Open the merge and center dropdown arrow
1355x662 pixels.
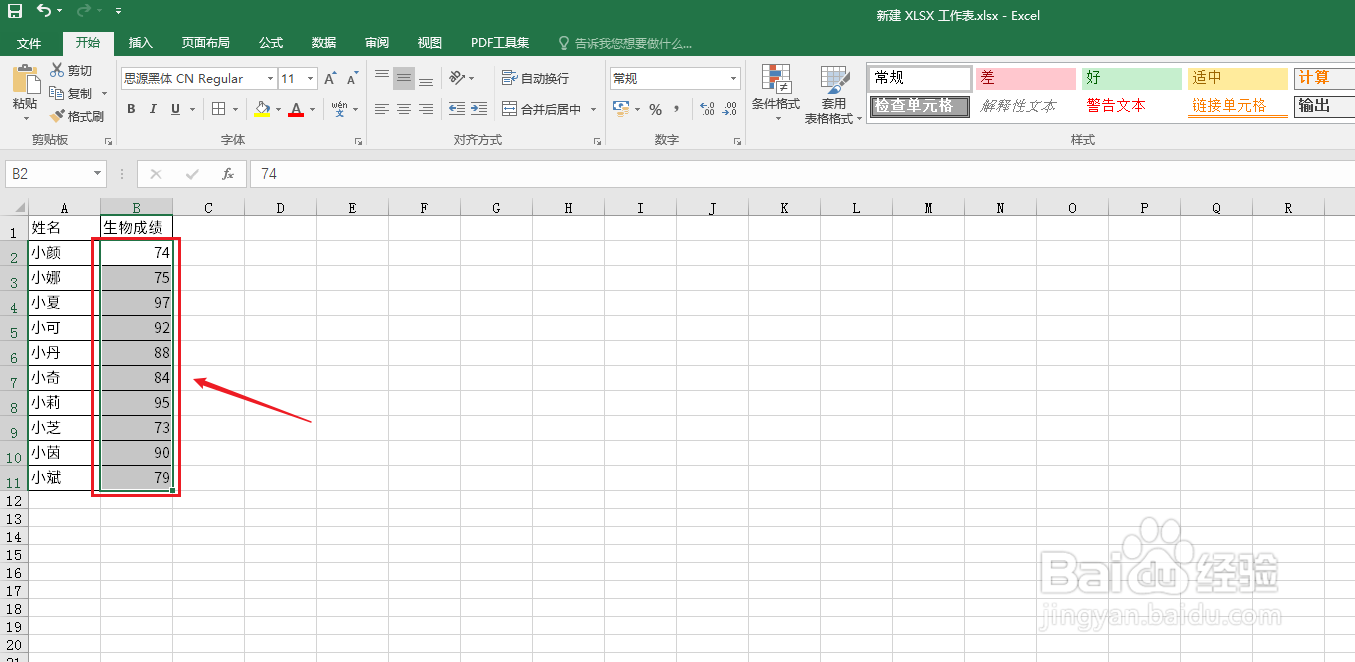pos(593,109)
